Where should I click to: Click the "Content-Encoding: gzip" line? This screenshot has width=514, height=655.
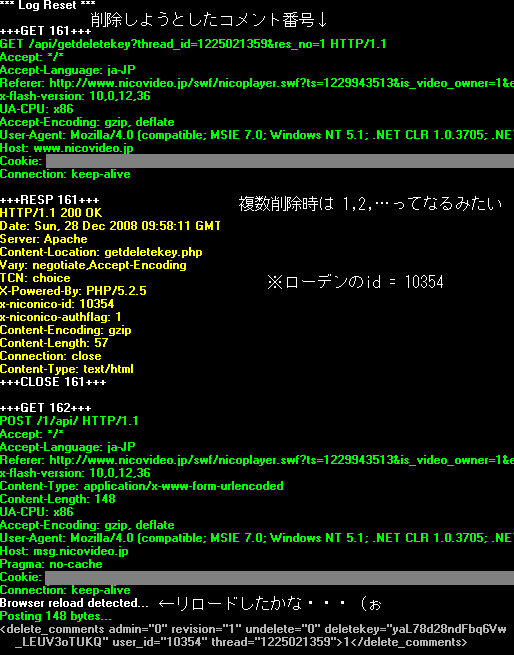tap(66, 330)
